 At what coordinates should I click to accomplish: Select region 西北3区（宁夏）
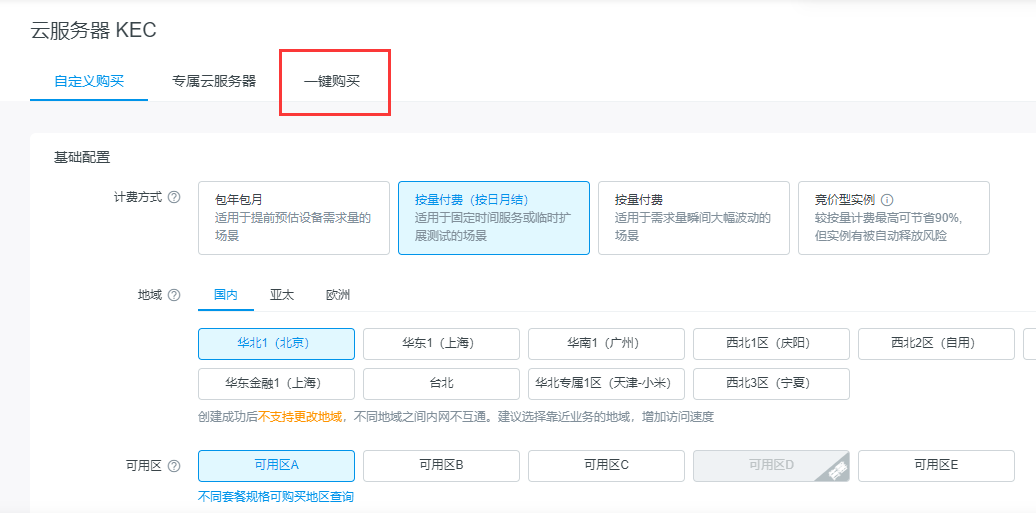coord(771,384)
